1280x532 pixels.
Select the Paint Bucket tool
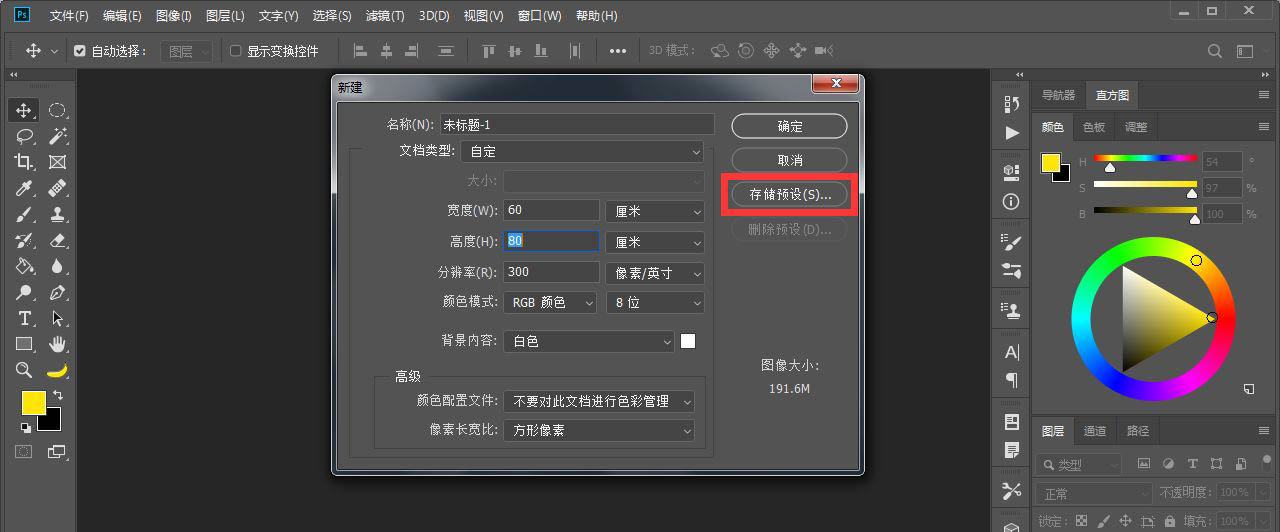pos(24,266)
